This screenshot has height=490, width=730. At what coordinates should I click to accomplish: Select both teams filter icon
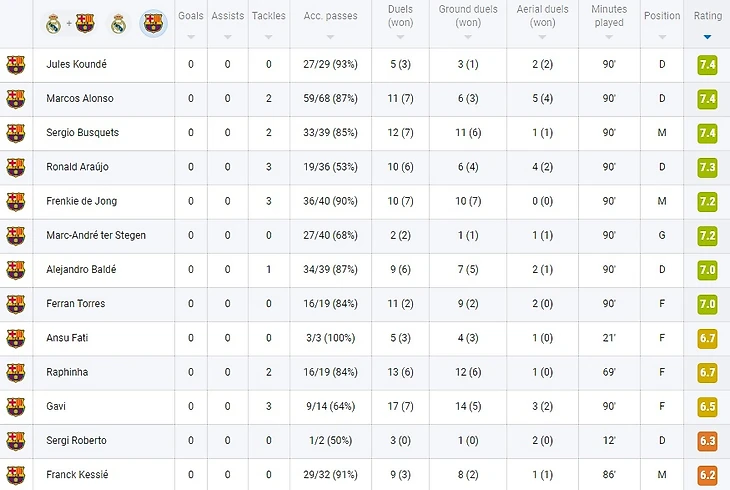pos(69,23)
